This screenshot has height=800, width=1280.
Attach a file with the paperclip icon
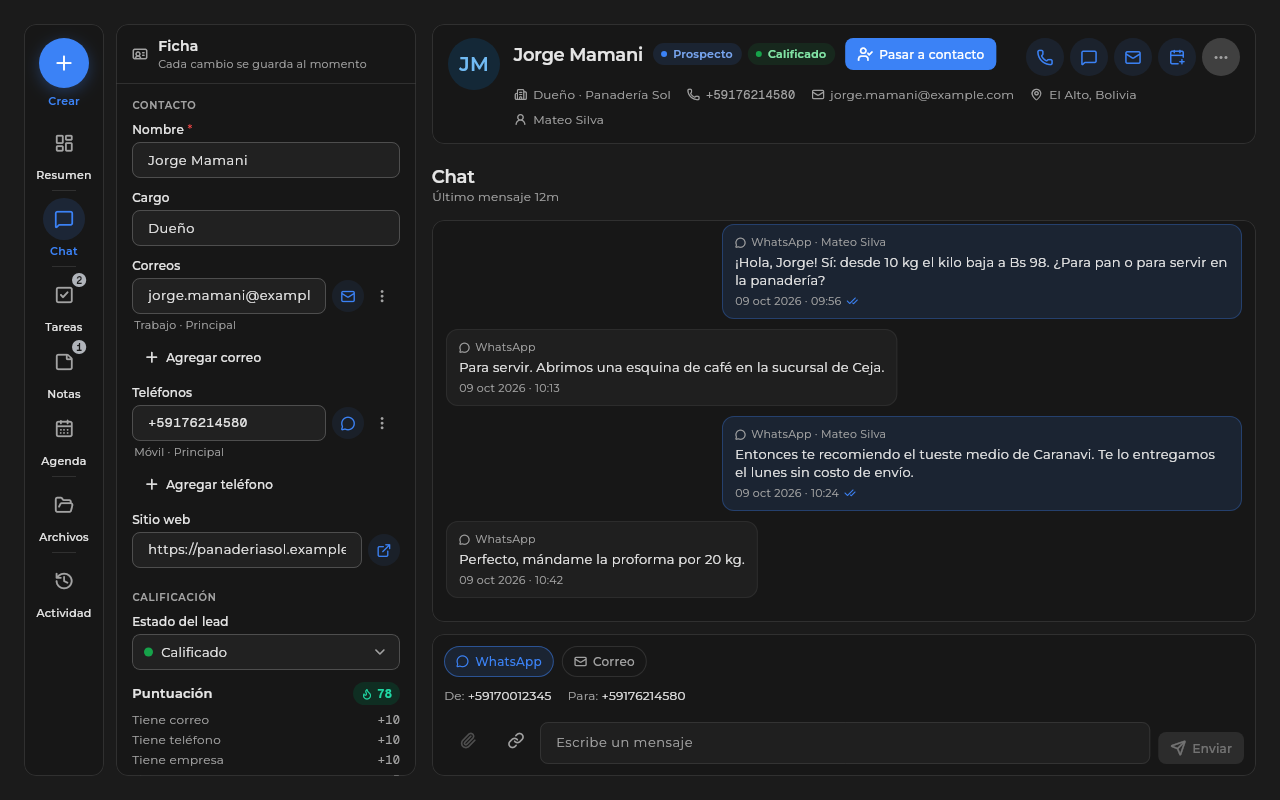(468, 741)
